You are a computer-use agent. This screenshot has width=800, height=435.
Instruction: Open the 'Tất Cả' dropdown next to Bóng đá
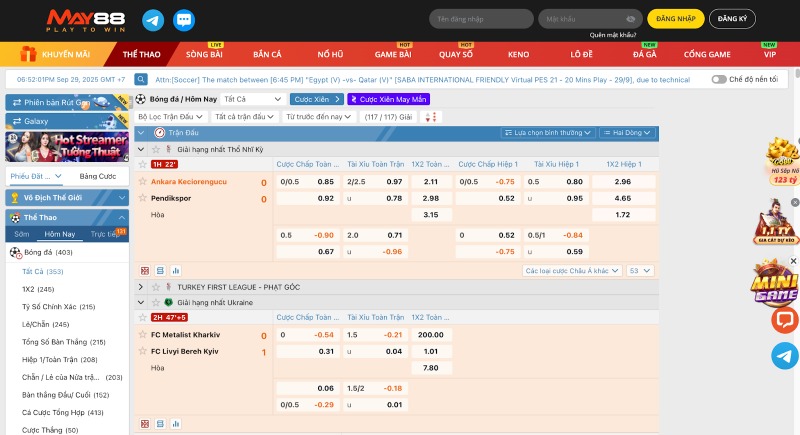tap(252, 99)
